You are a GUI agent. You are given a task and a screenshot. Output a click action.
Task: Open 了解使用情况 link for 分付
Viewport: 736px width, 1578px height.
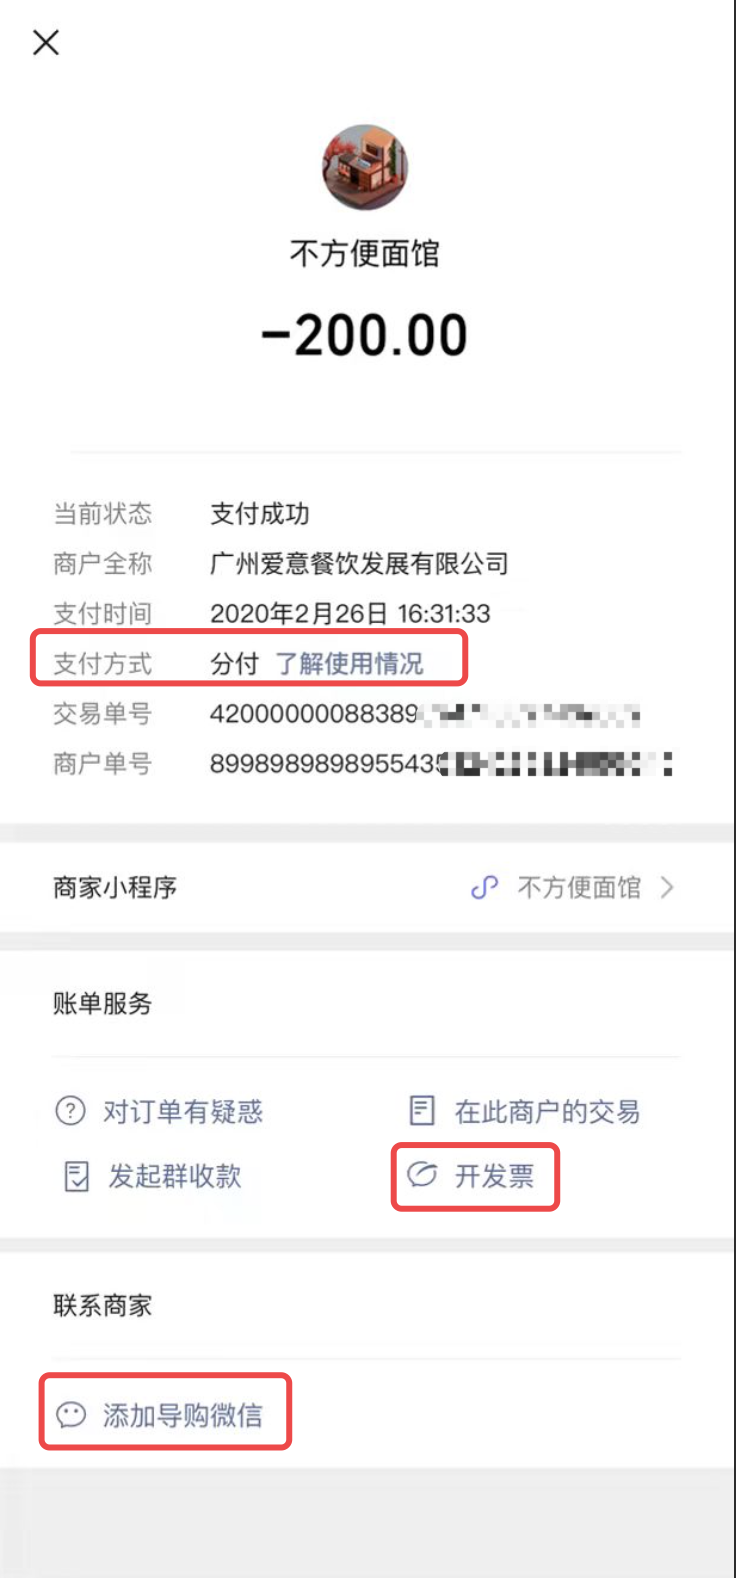click(350, 664)
